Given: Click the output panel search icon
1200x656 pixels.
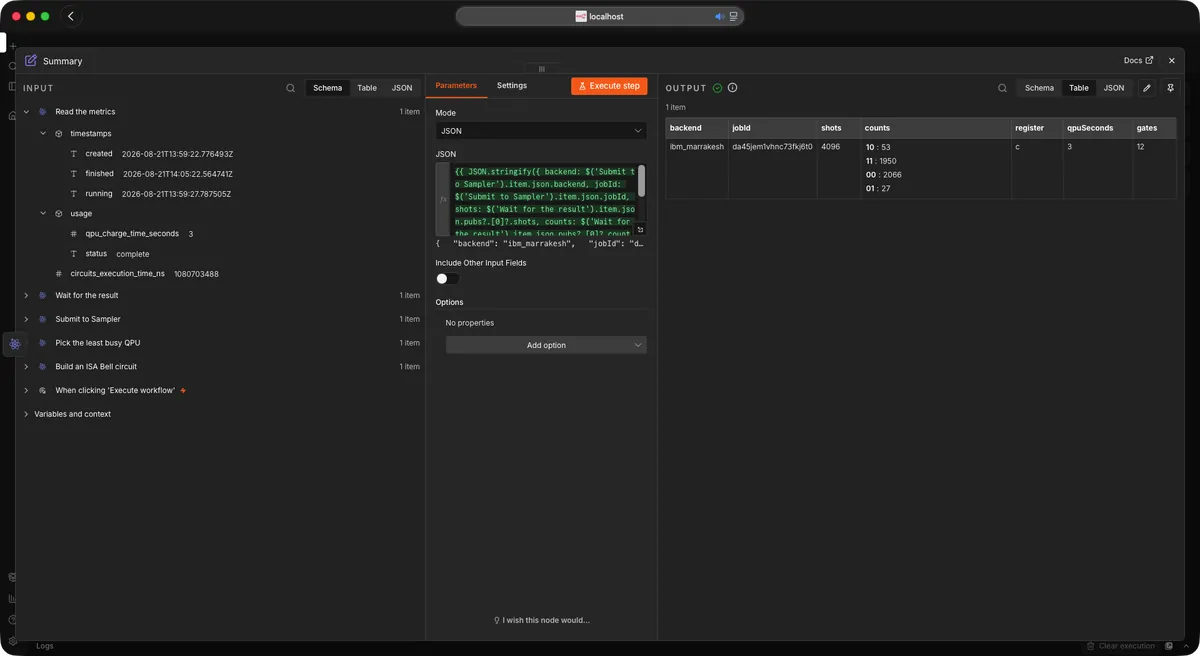Looking at the screenshot, I should coord(1002,88).
